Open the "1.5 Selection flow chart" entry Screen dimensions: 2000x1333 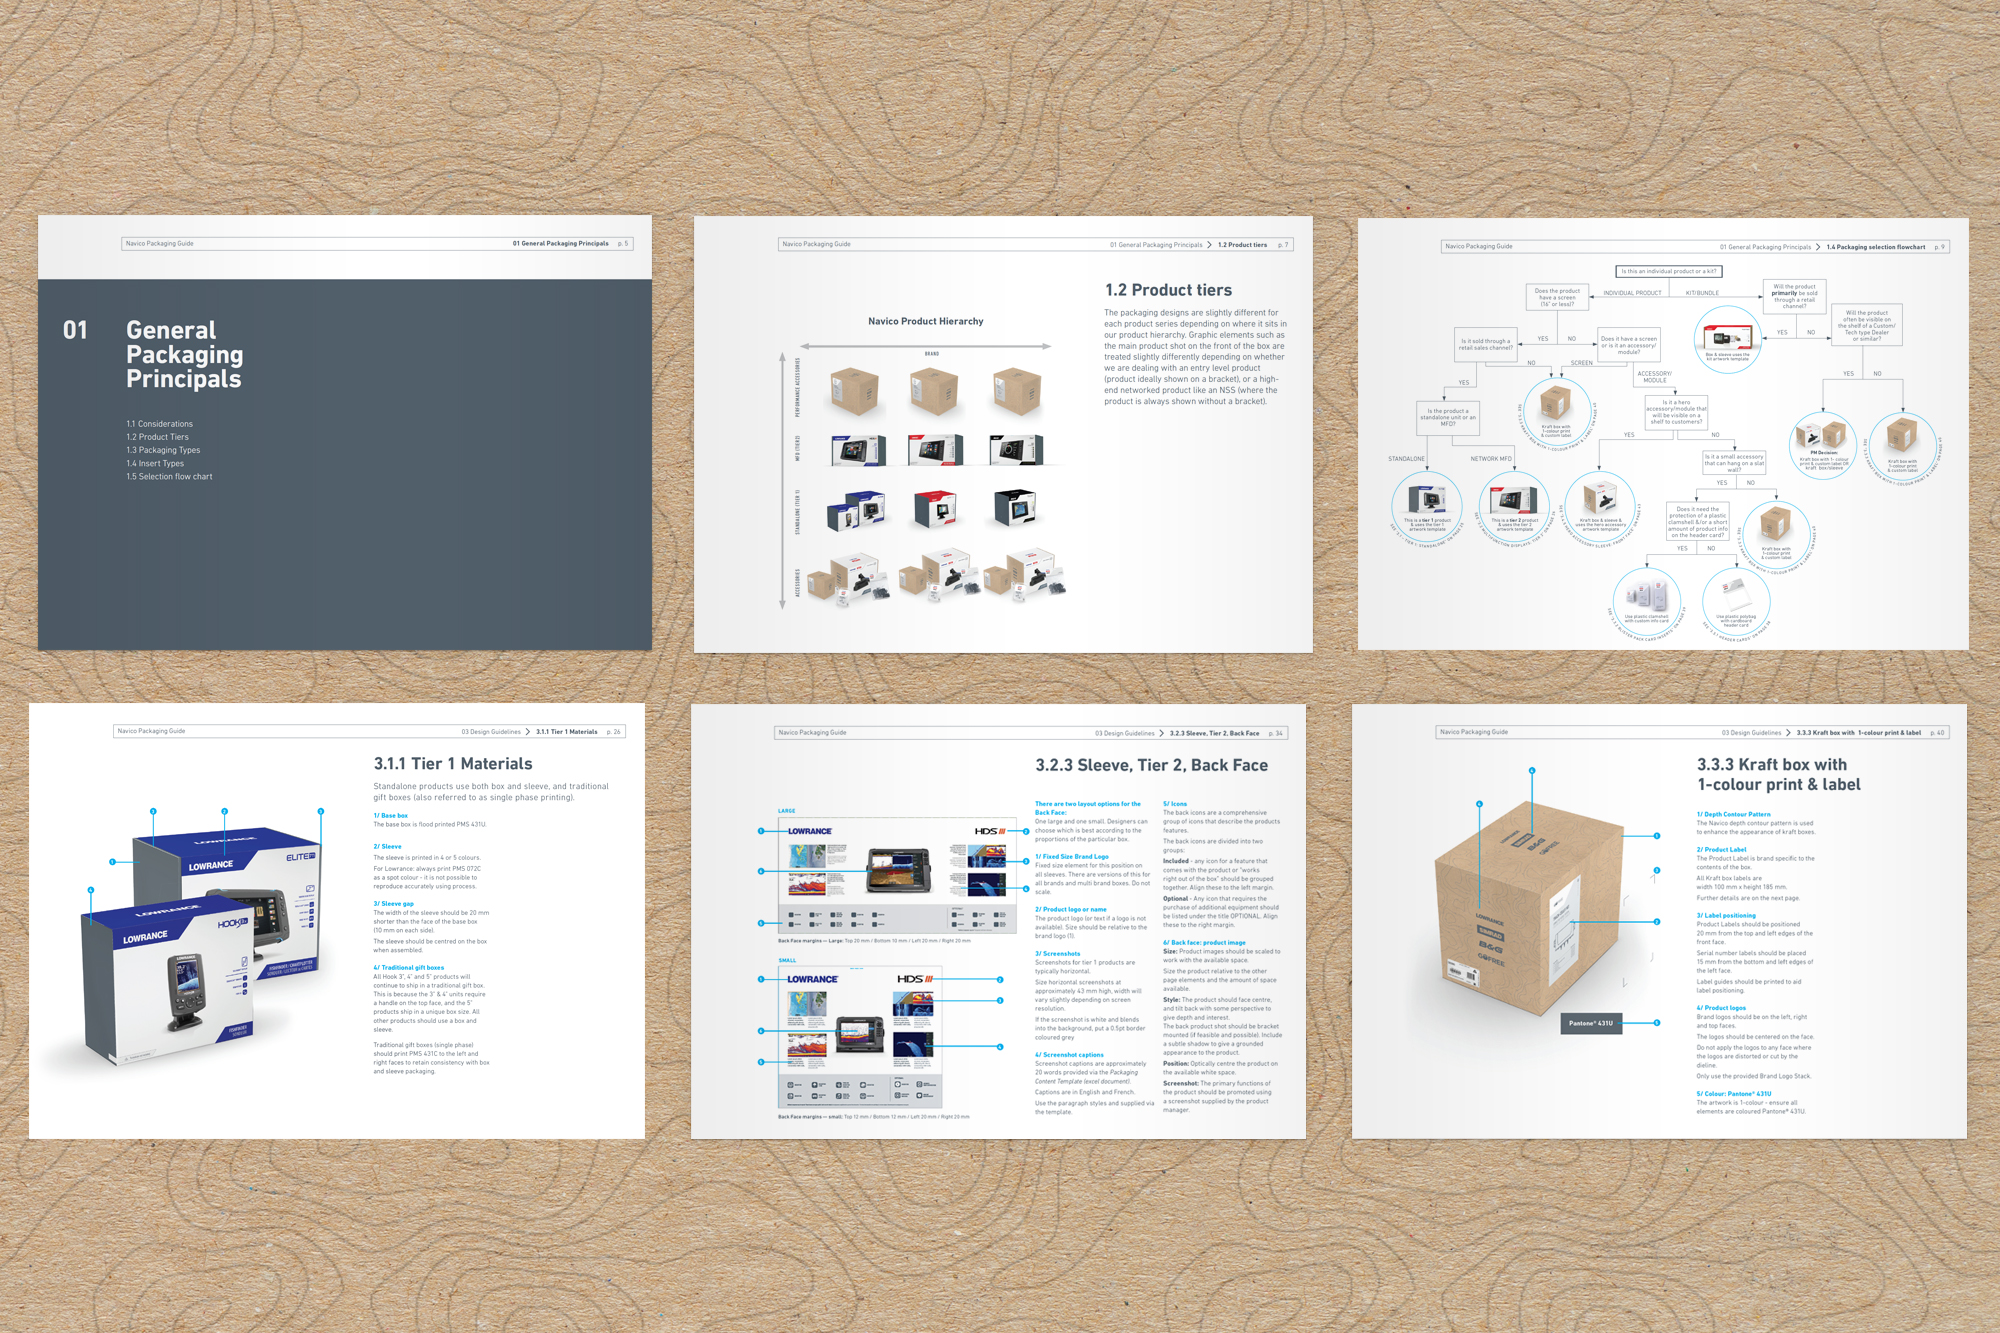pyautogui.click(x=169, y=477)
